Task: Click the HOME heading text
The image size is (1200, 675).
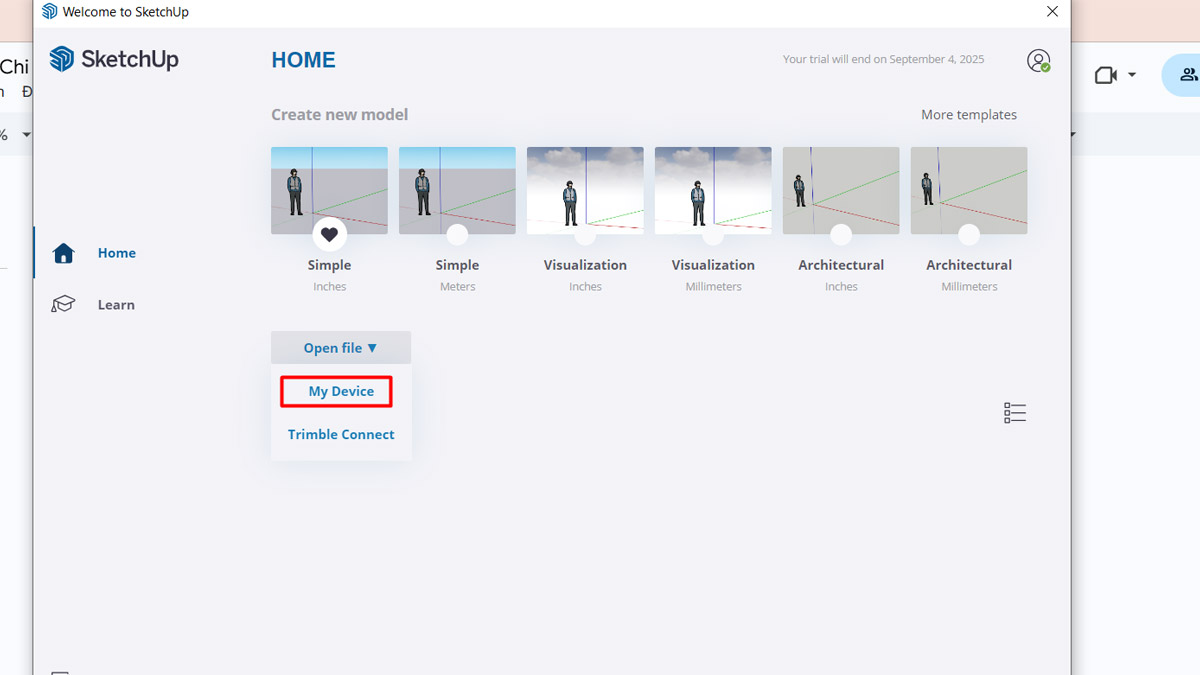Action: tap(303, 60)
